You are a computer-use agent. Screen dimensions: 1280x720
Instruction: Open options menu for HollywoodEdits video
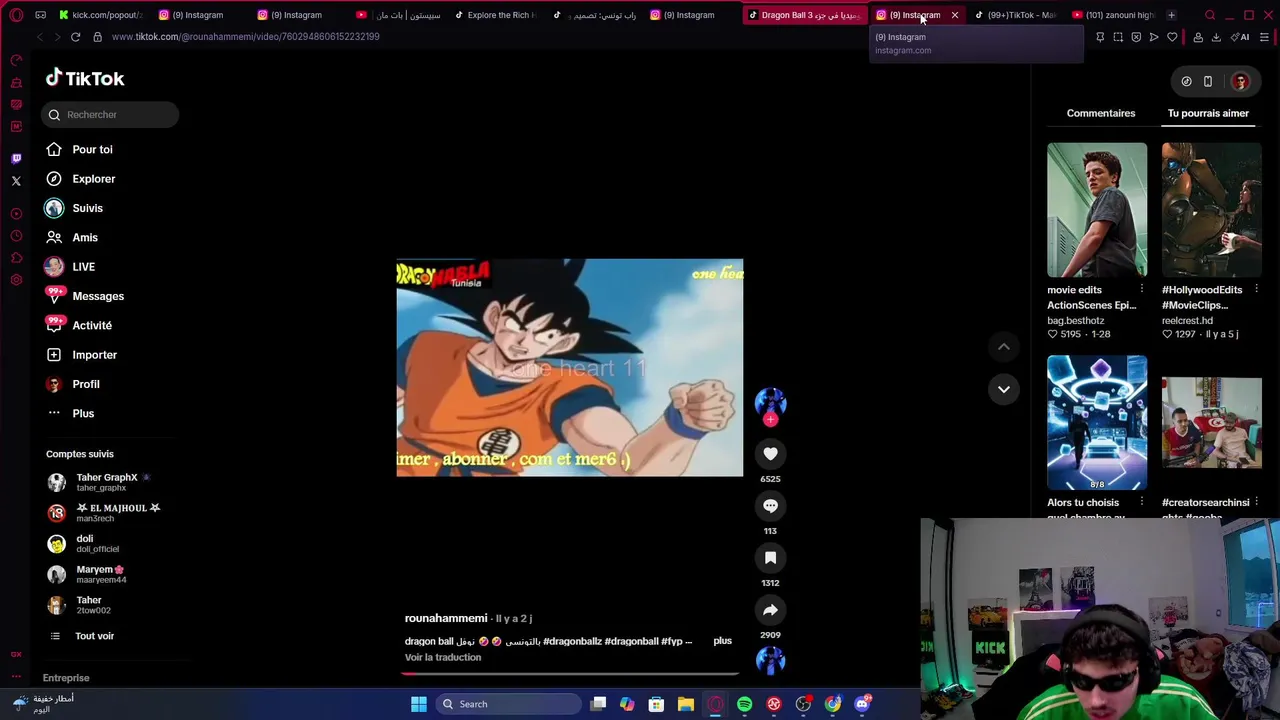click(x=1256, y=290)
